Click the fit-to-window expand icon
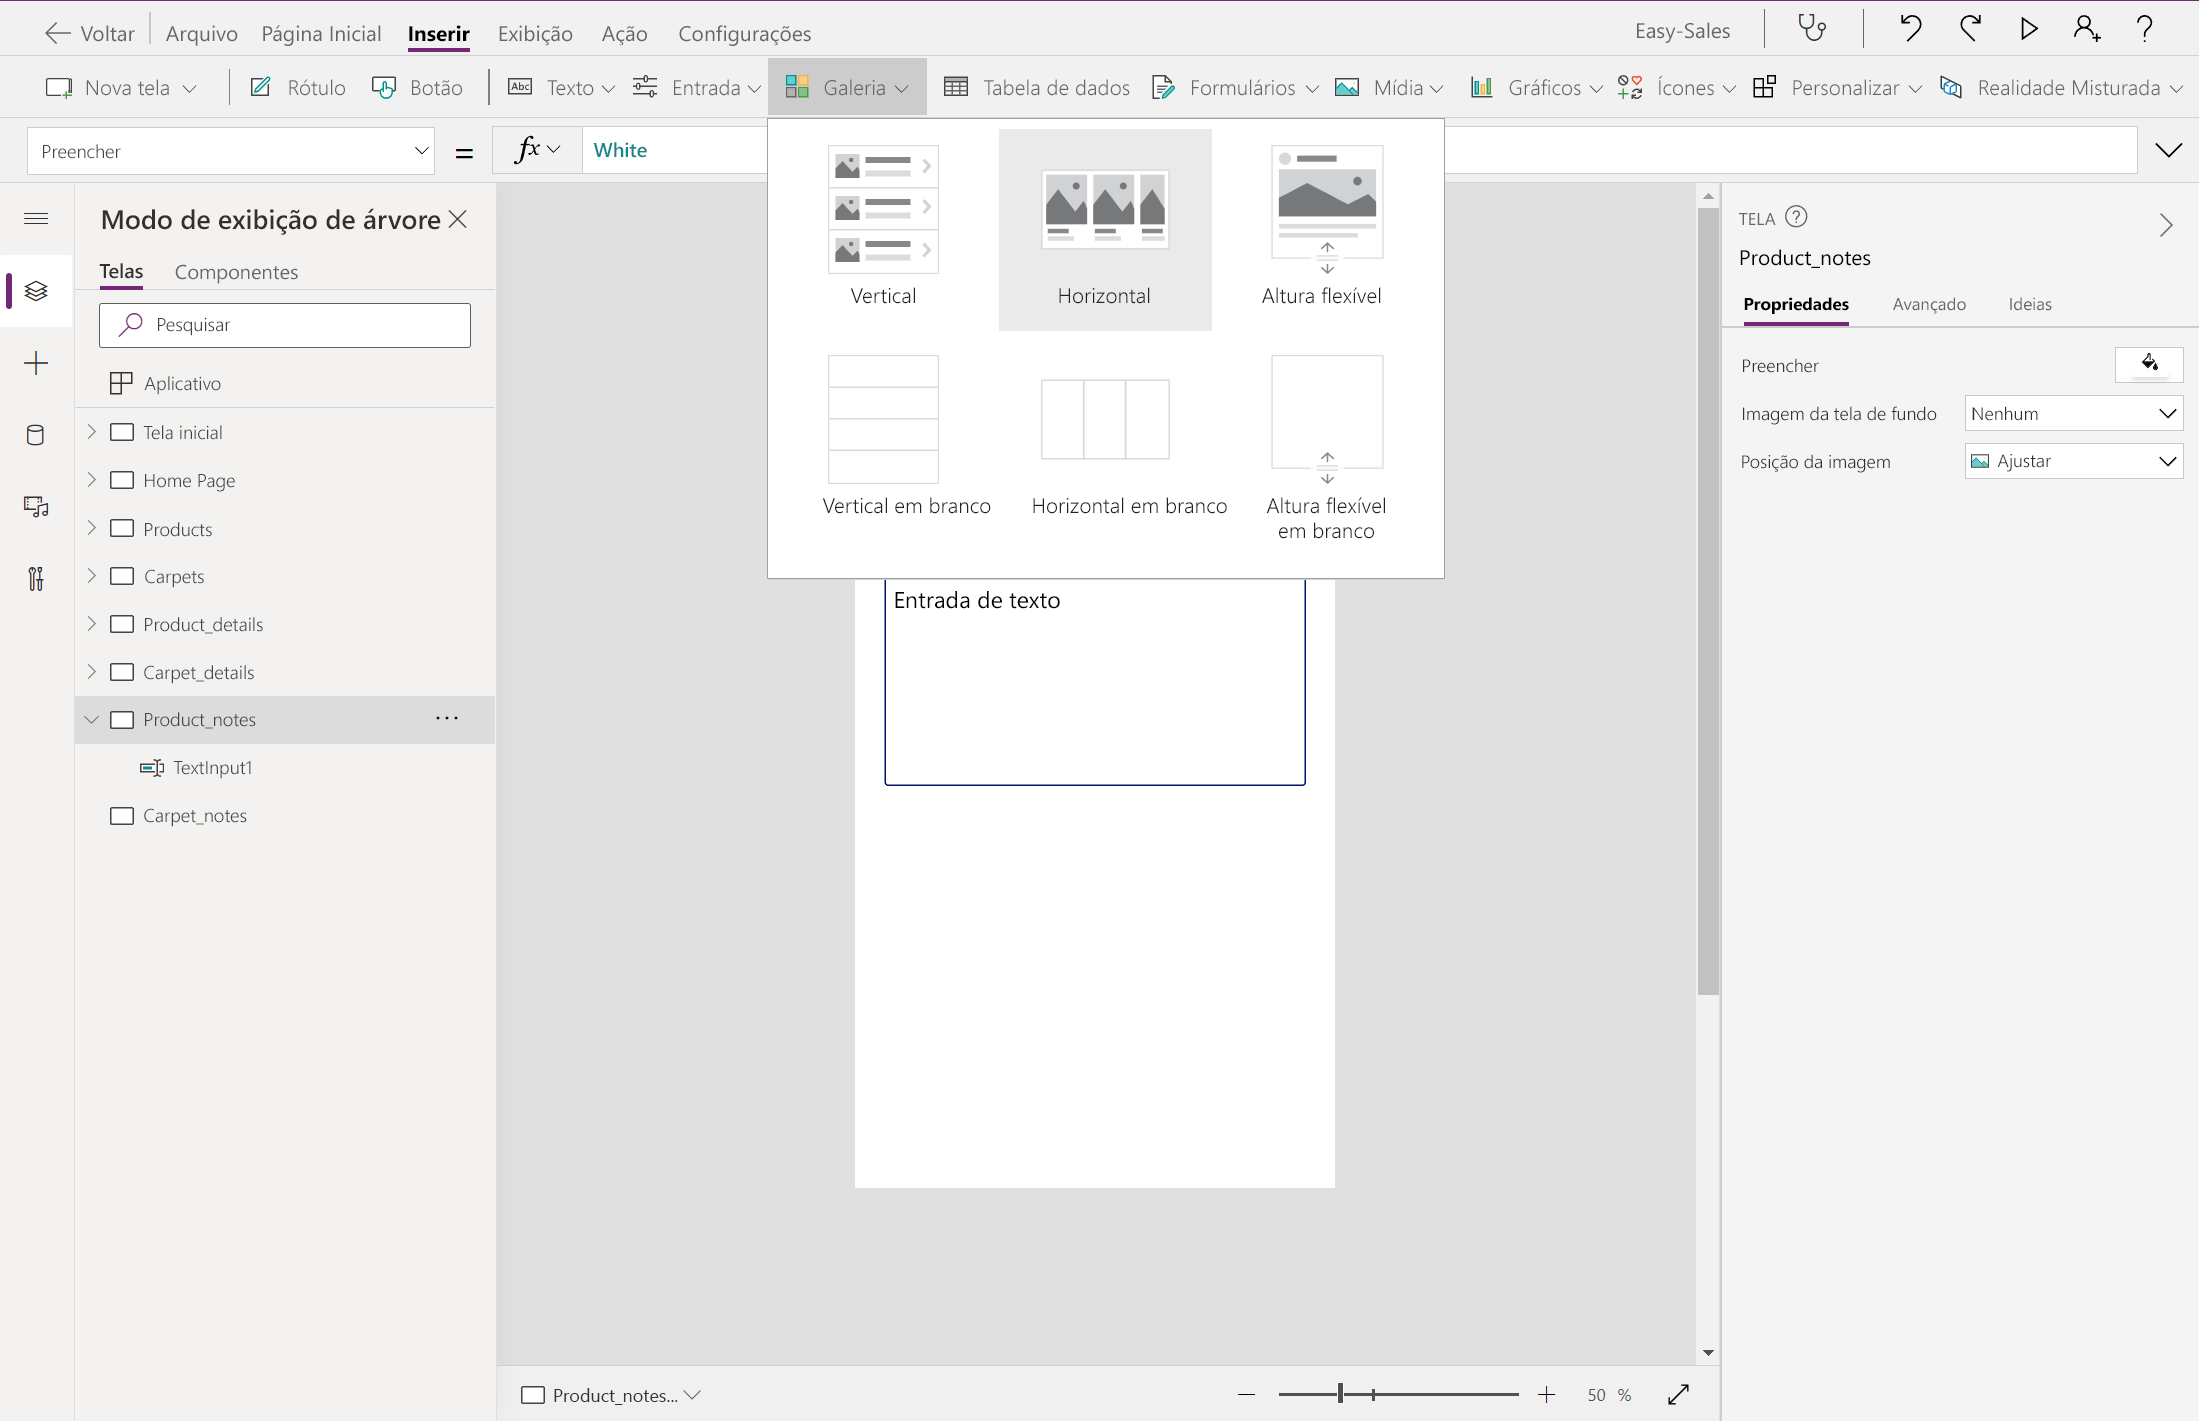Image resolution: width=2199 pixels, height=1421 pixels. click(x=1679, y=1394)
